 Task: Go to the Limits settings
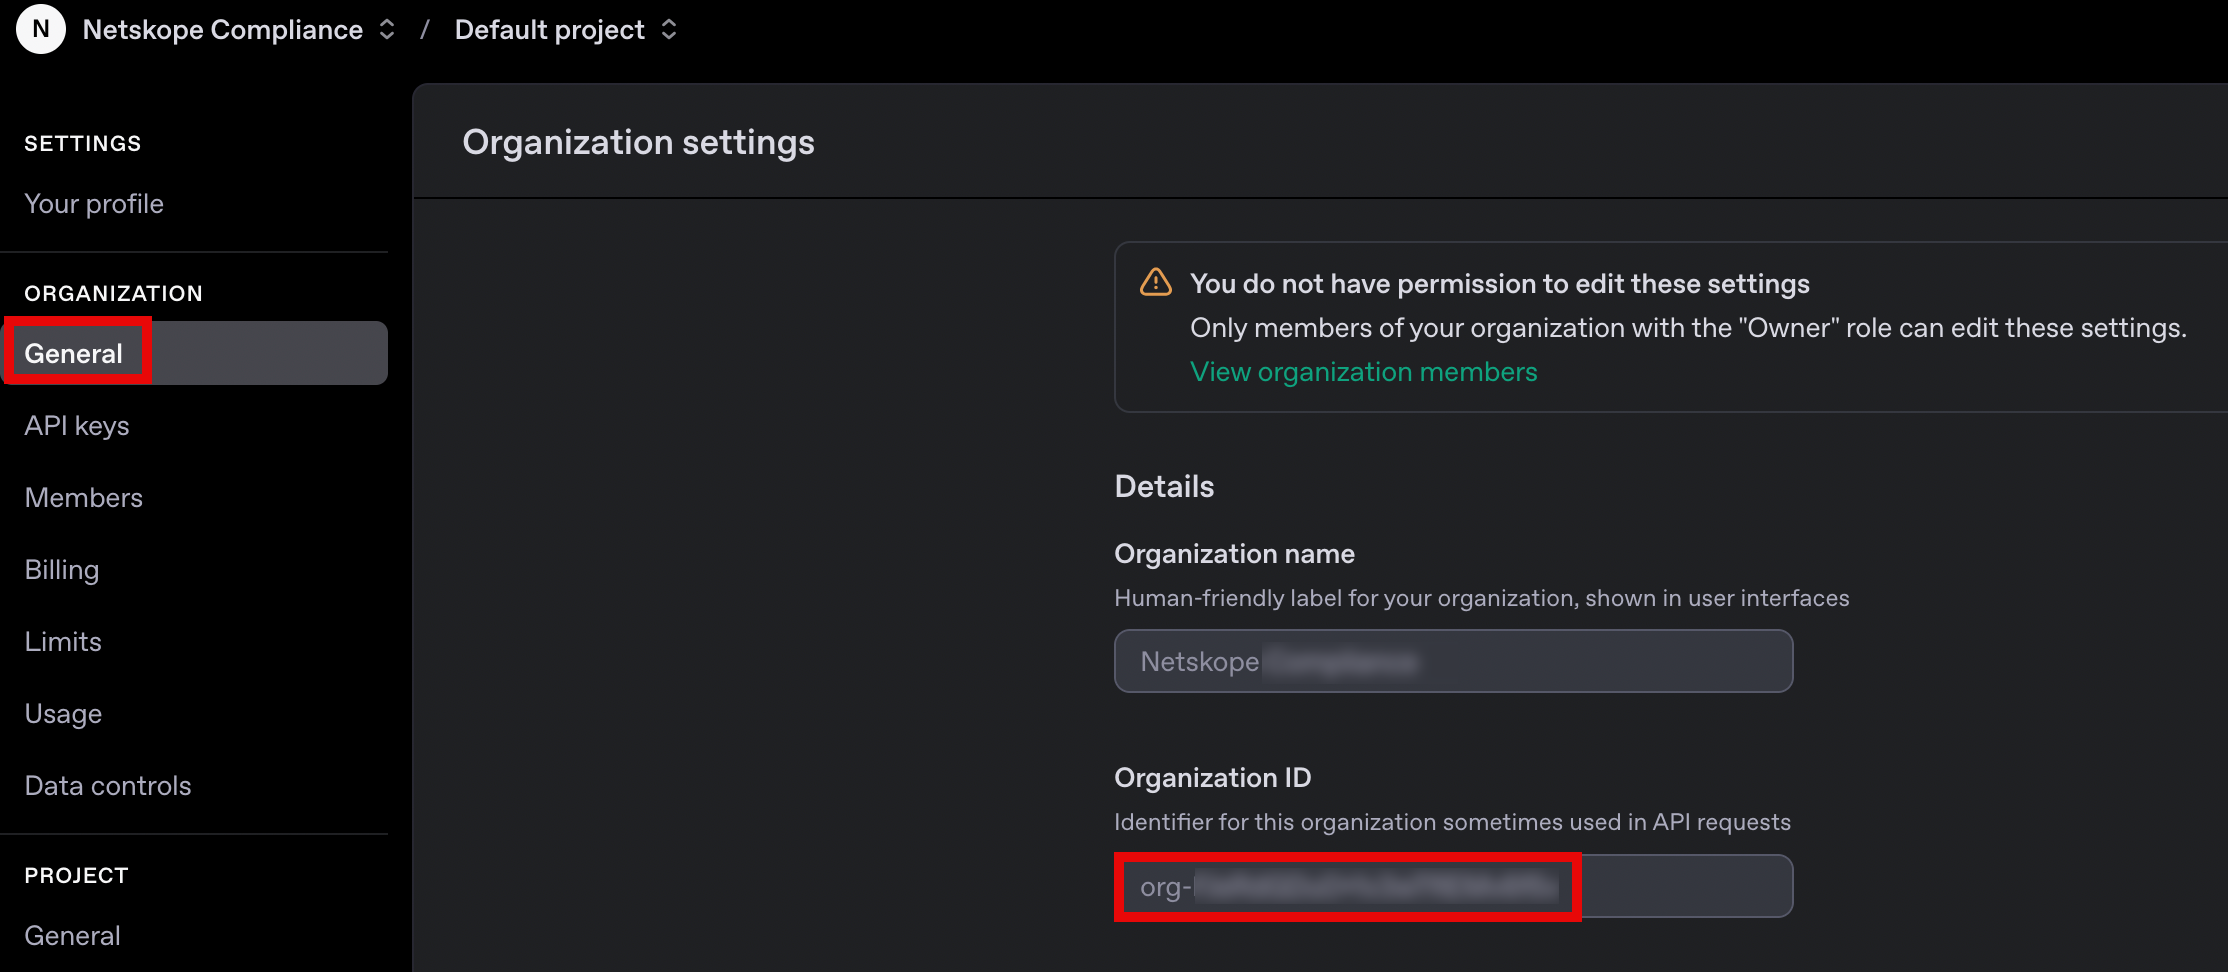point(63,641)
